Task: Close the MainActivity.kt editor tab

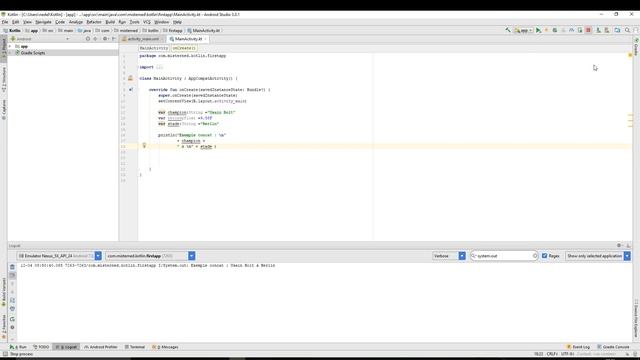Action: (x=205, y=39)
